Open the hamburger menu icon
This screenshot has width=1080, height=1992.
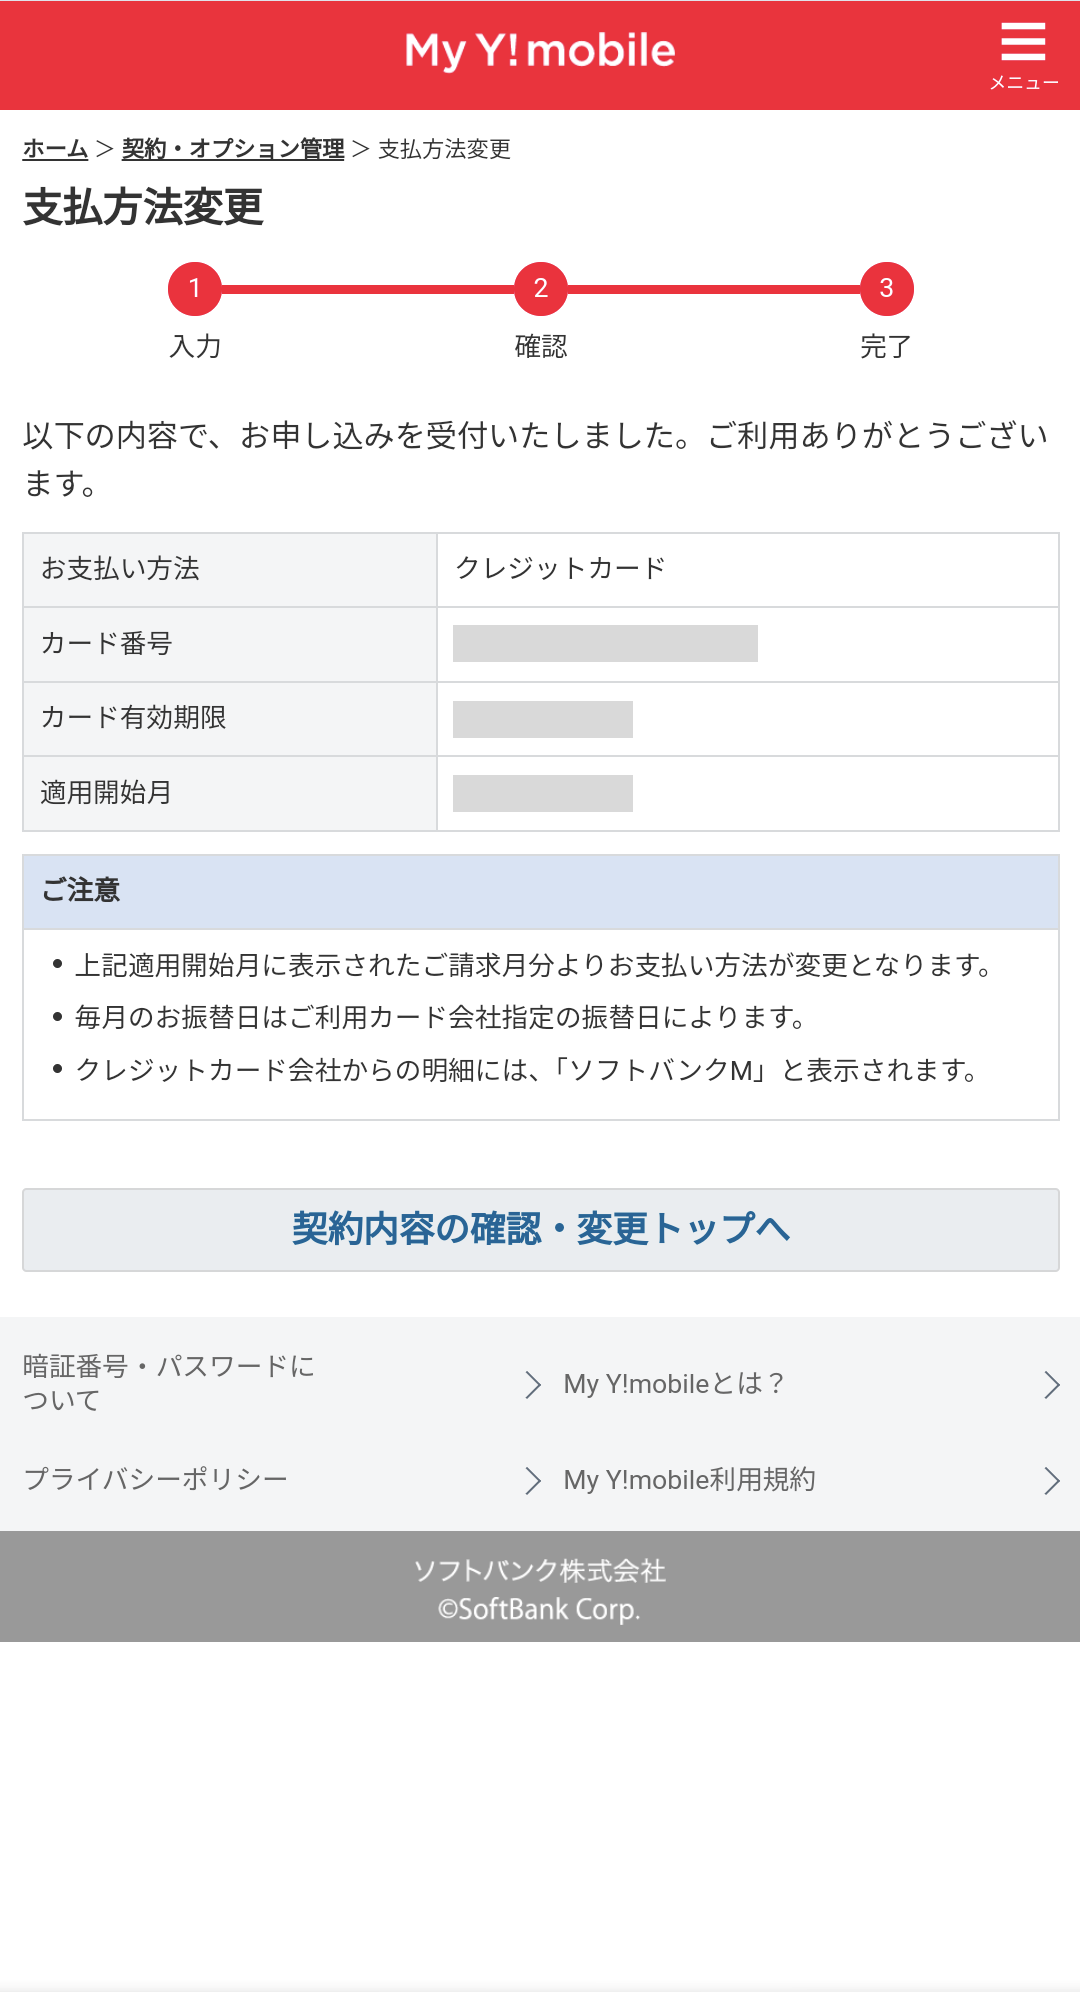coord(1023,42)
